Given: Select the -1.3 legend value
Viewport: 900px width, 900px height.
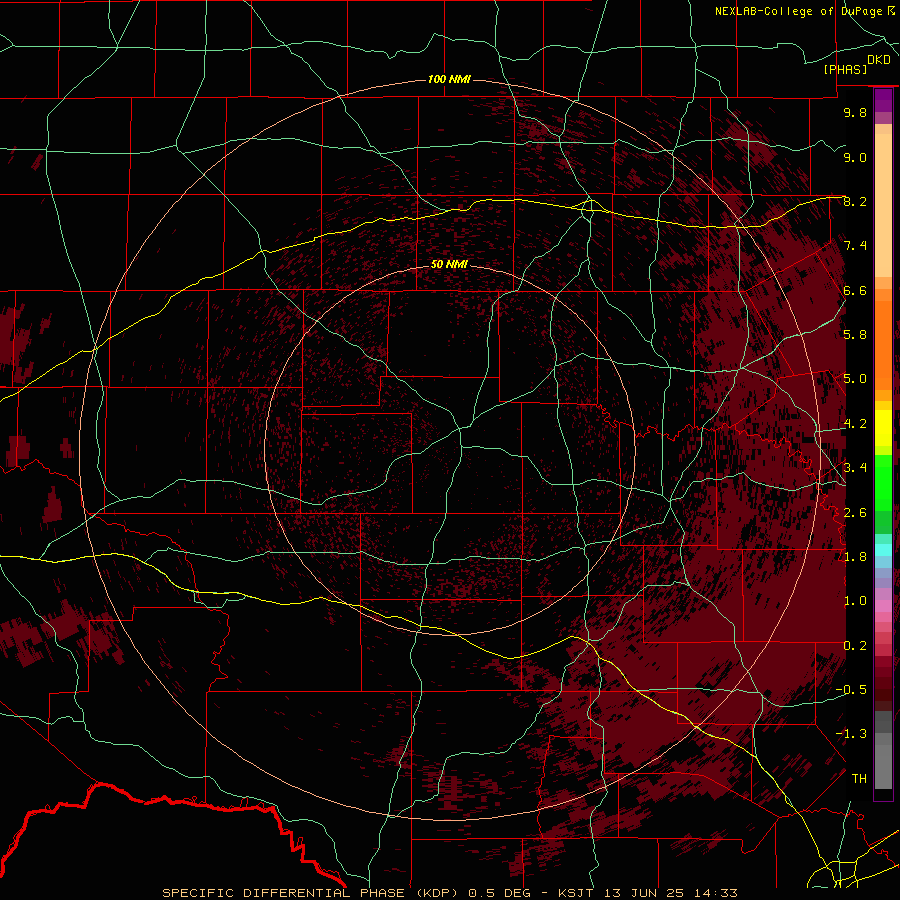Looking at the screenshot, I should coord(851,734).
